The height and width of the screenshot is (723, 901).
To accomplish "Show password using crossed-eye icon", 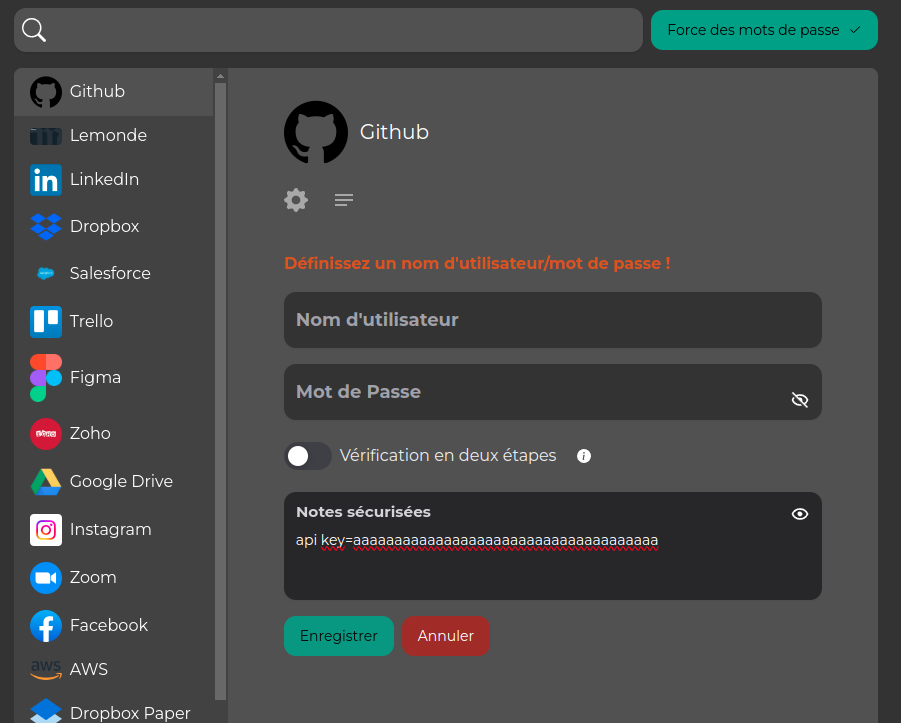I will coord(799,400).
